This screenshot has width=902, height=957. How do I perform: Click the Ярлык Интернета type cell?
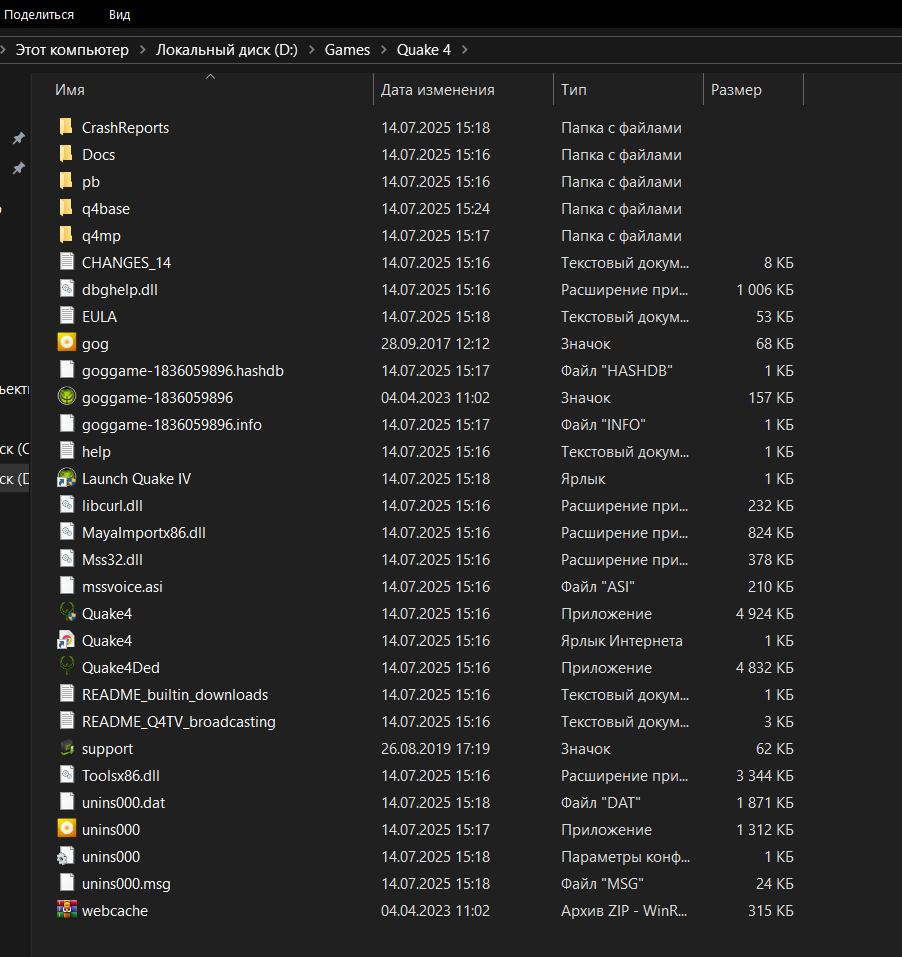(622, 640)
